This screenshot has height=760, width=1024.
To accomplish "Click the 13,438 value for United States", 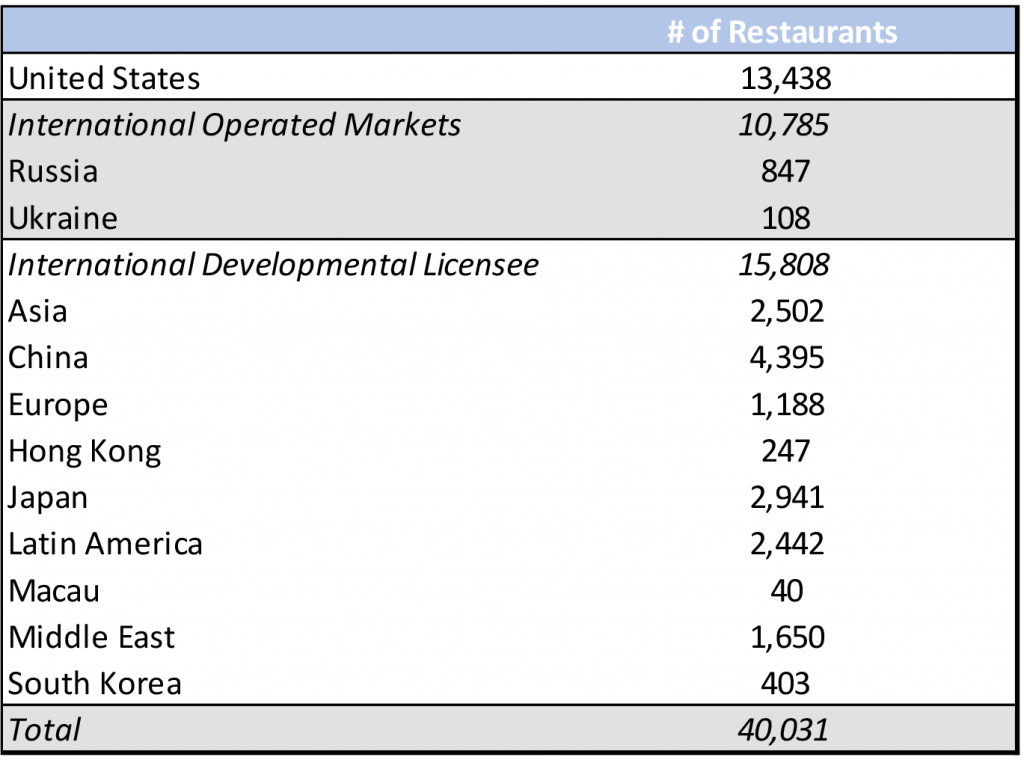I will (x=786, y=78).
